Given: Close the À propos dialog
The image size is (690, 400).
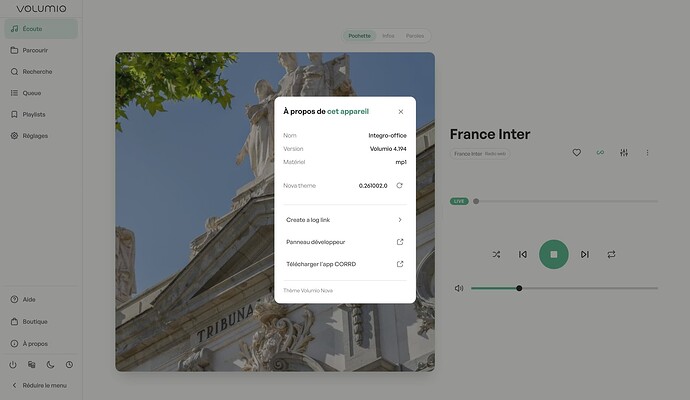Looking at the screenshot, I should tap(400, 112).
